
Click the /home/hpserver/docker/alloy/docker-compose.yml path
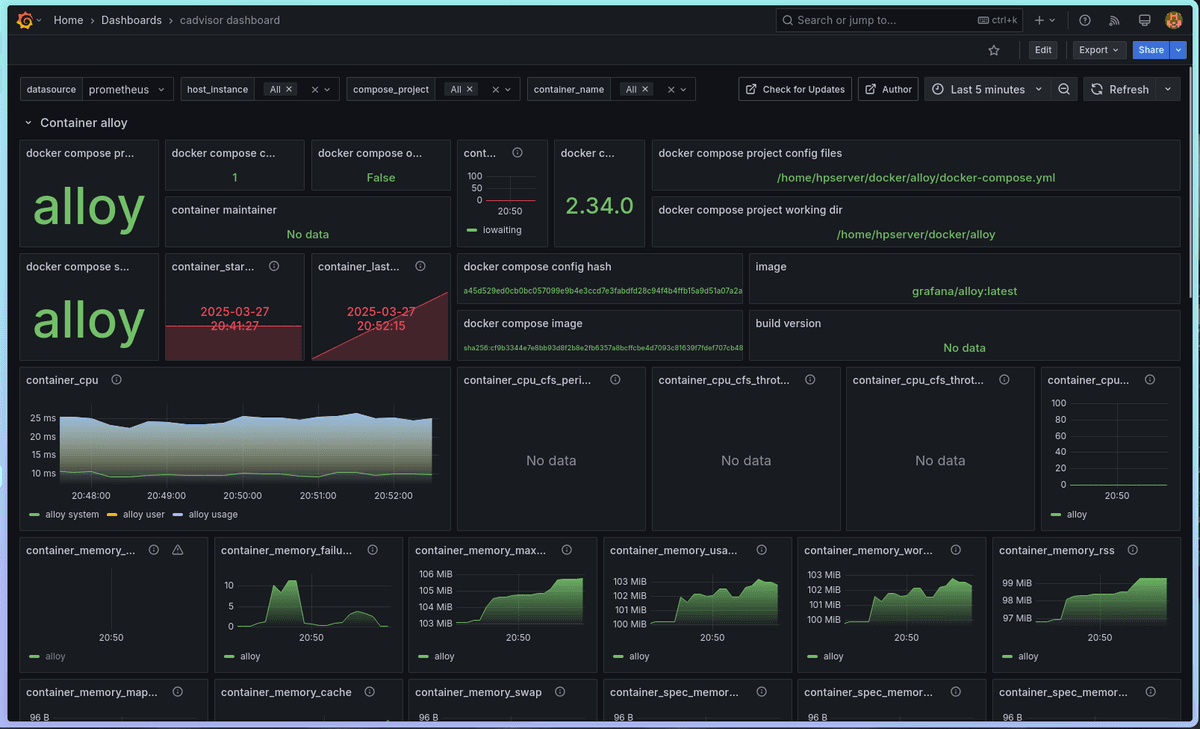pos(916,178)
